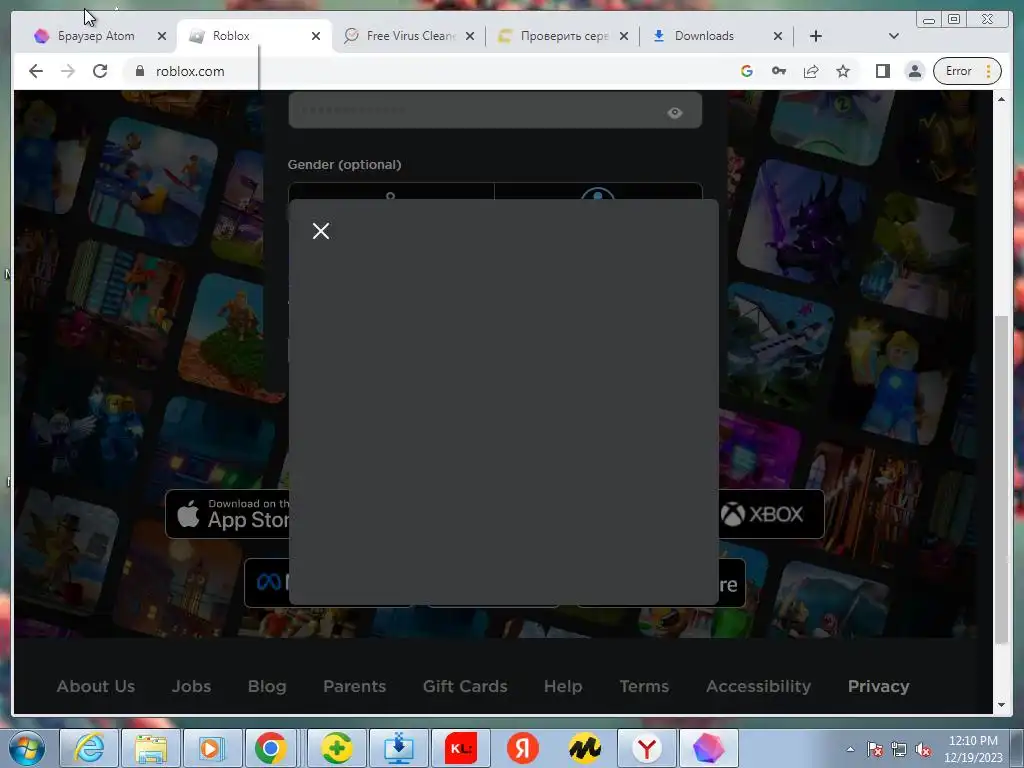Open the Blog footer link
The width and height of the screenshot is (1024, 768).
point(267,686)
